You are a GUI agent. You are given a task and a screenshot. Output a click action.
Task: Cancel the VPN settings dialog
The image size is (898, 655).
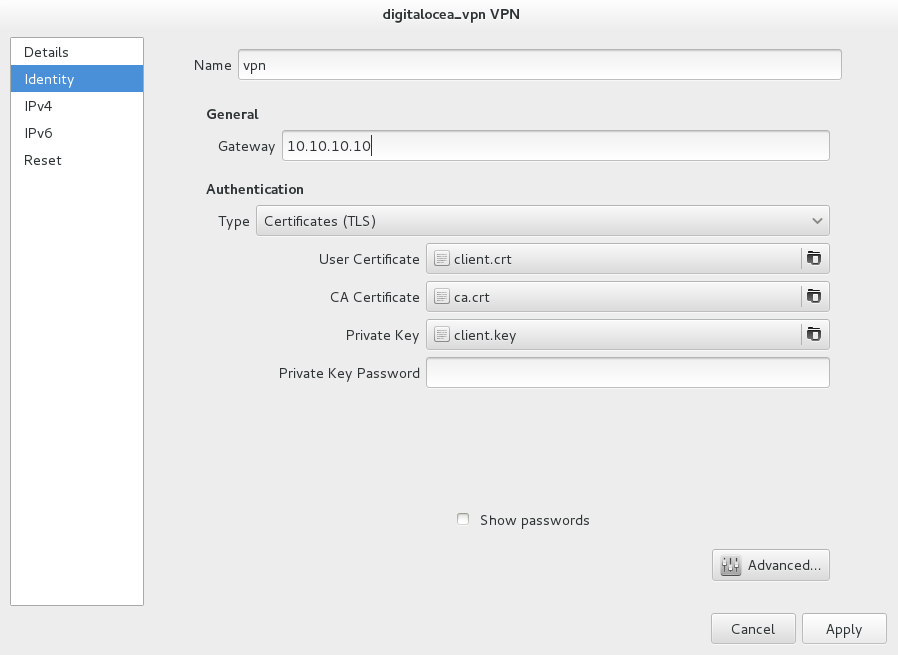click(x=753, y=629)
